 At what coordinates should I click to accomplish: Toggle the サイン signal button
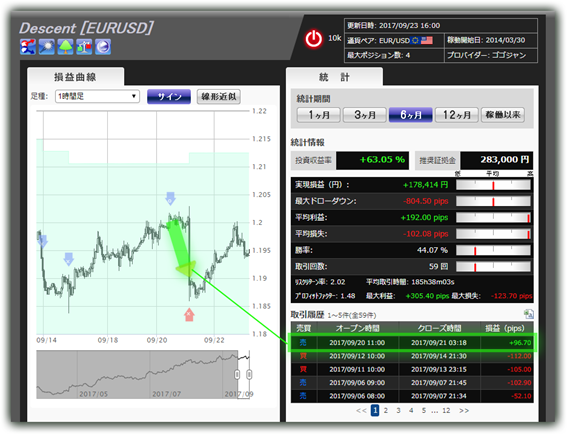(169, 97)
